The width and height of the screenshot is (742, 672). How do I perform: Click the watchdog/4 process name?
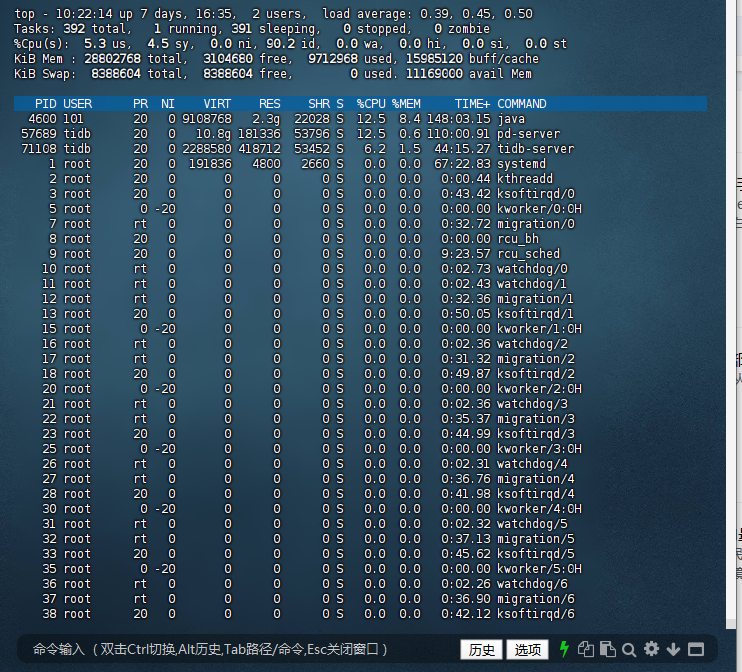pos(532,464)
